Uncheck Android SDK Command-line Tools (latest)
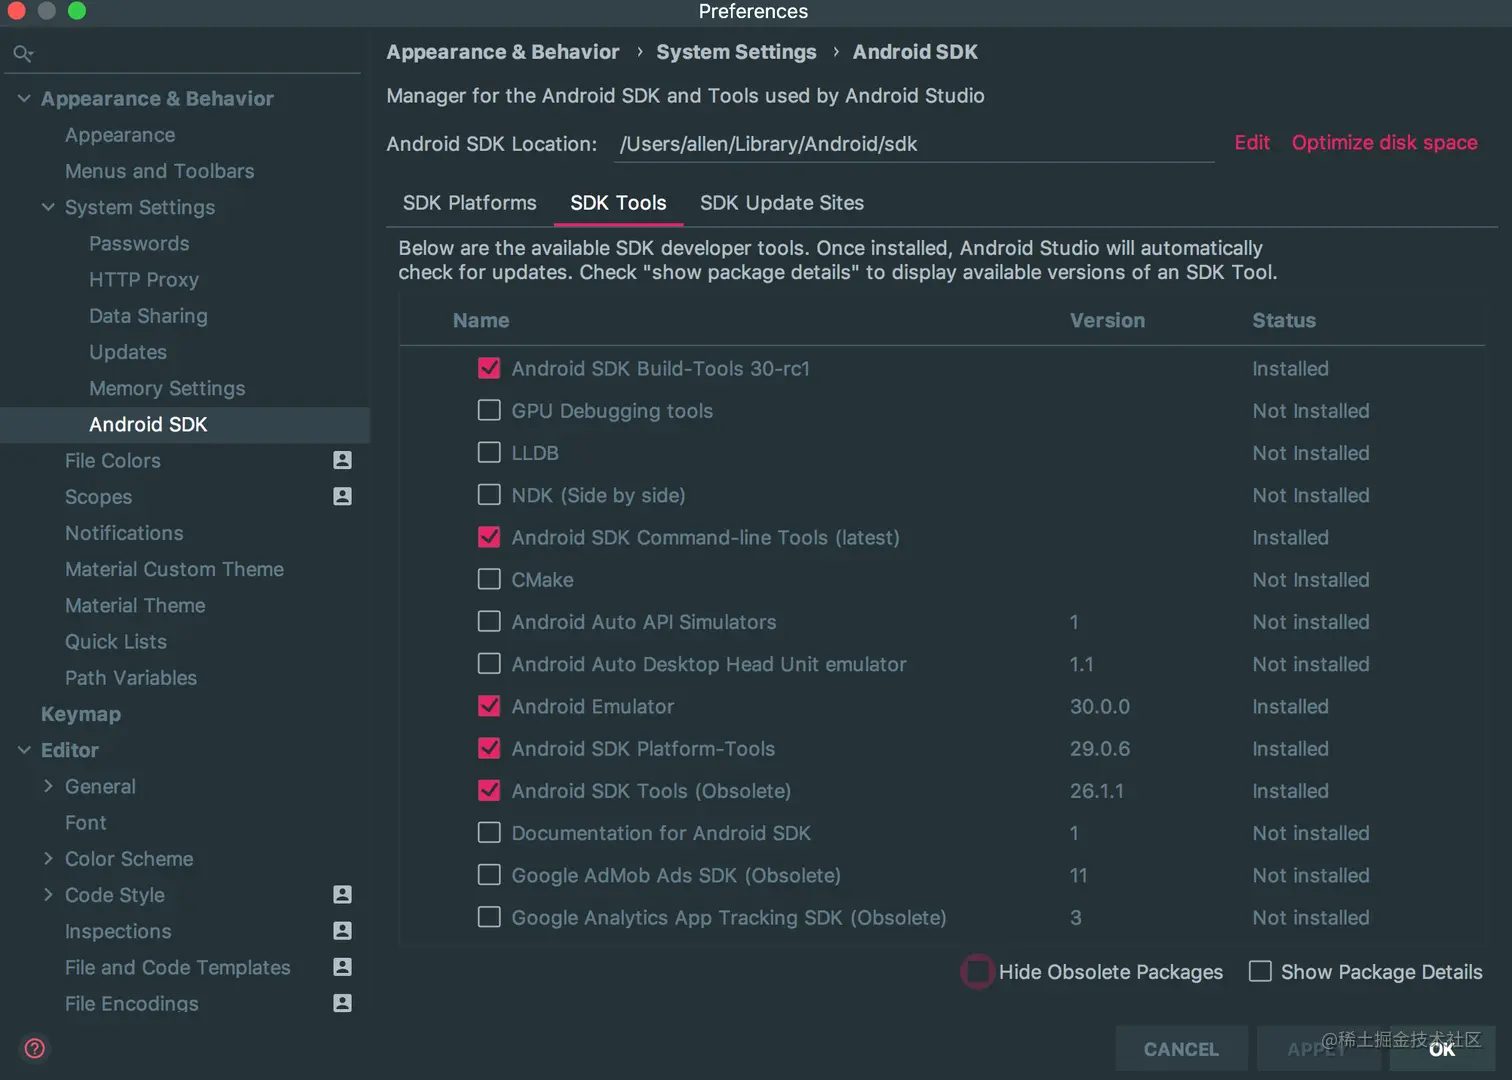The width and height of the screenshot is (1512, 1080). tap(489, 537)
